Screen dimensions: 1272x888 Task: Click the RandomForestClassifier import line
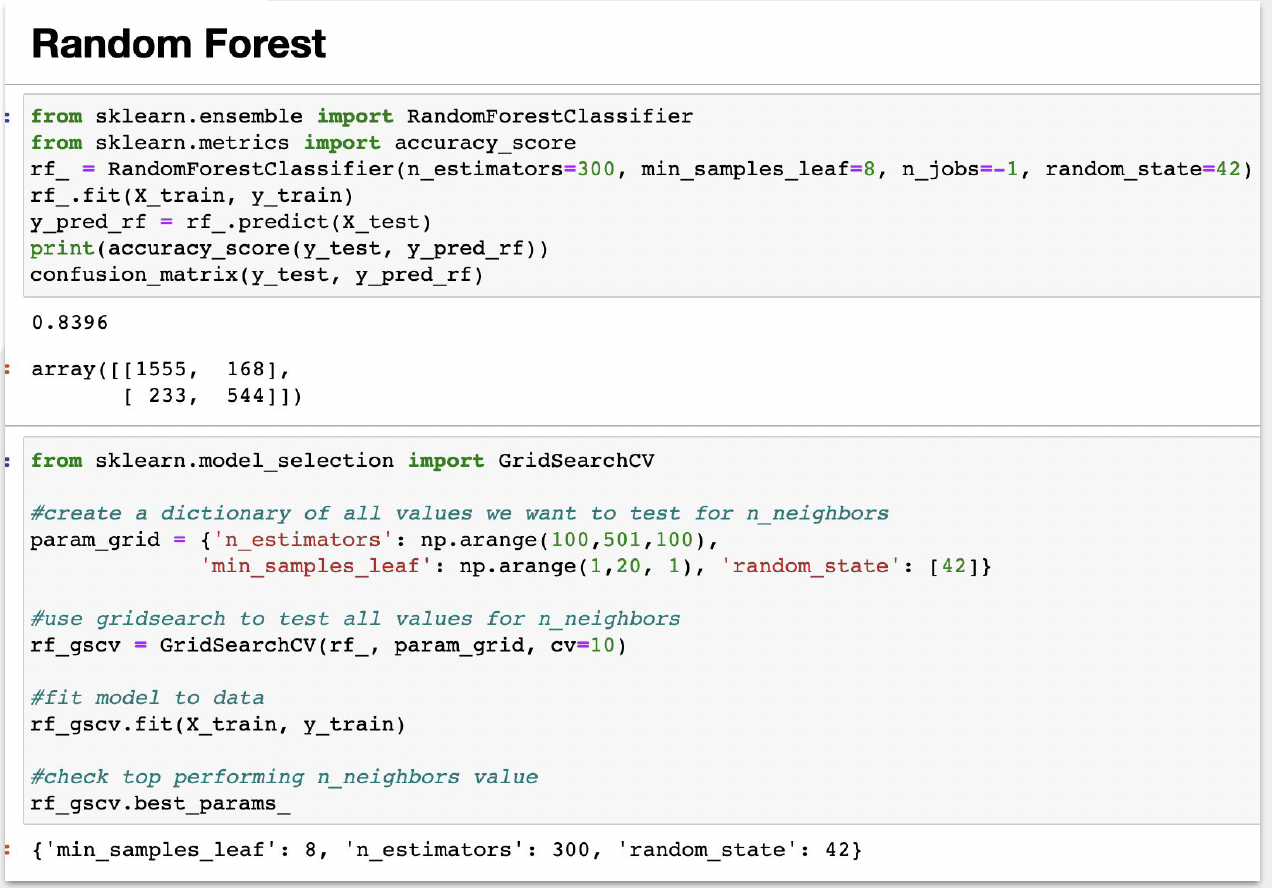[362, 116]
